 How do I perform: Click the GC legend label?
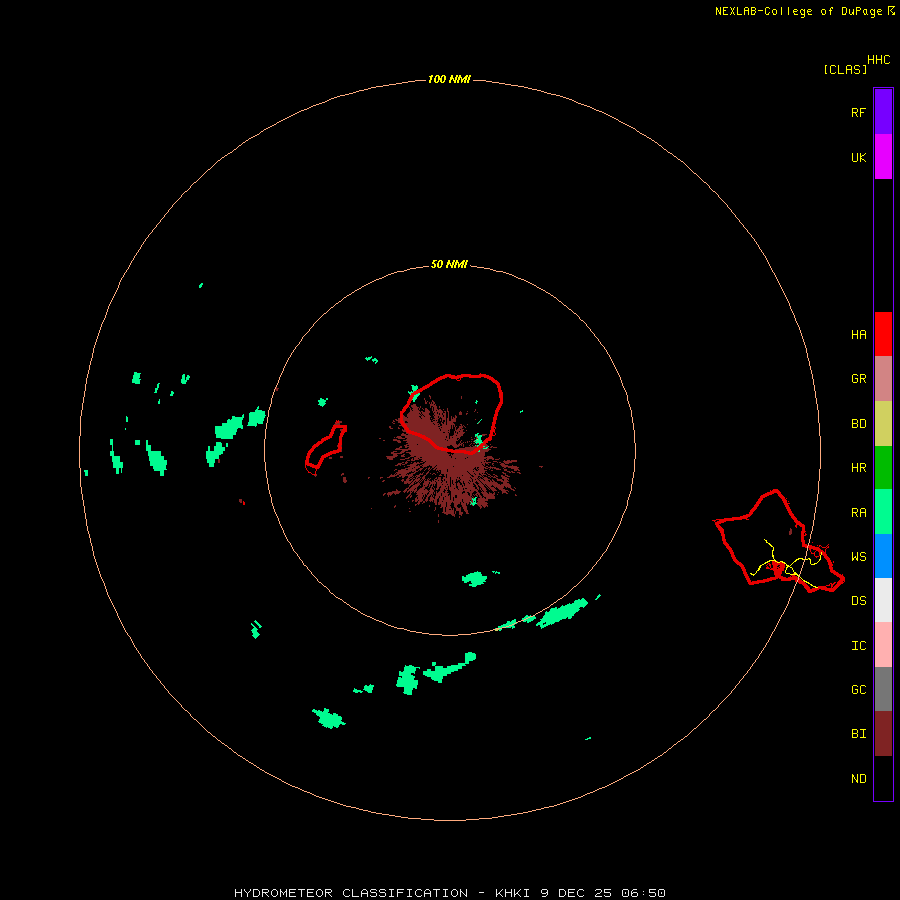point(858,689)
